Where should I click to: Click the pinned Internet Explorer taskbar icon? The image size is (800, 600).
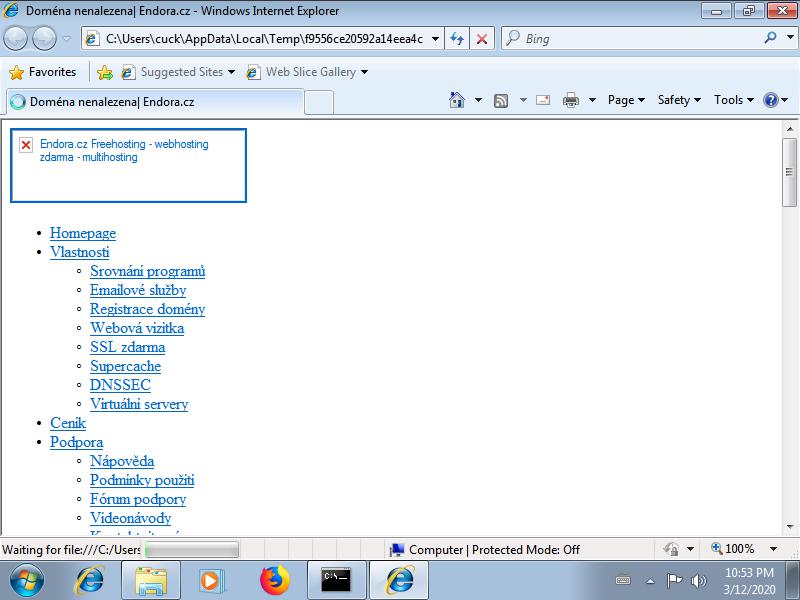coord(90,581)
